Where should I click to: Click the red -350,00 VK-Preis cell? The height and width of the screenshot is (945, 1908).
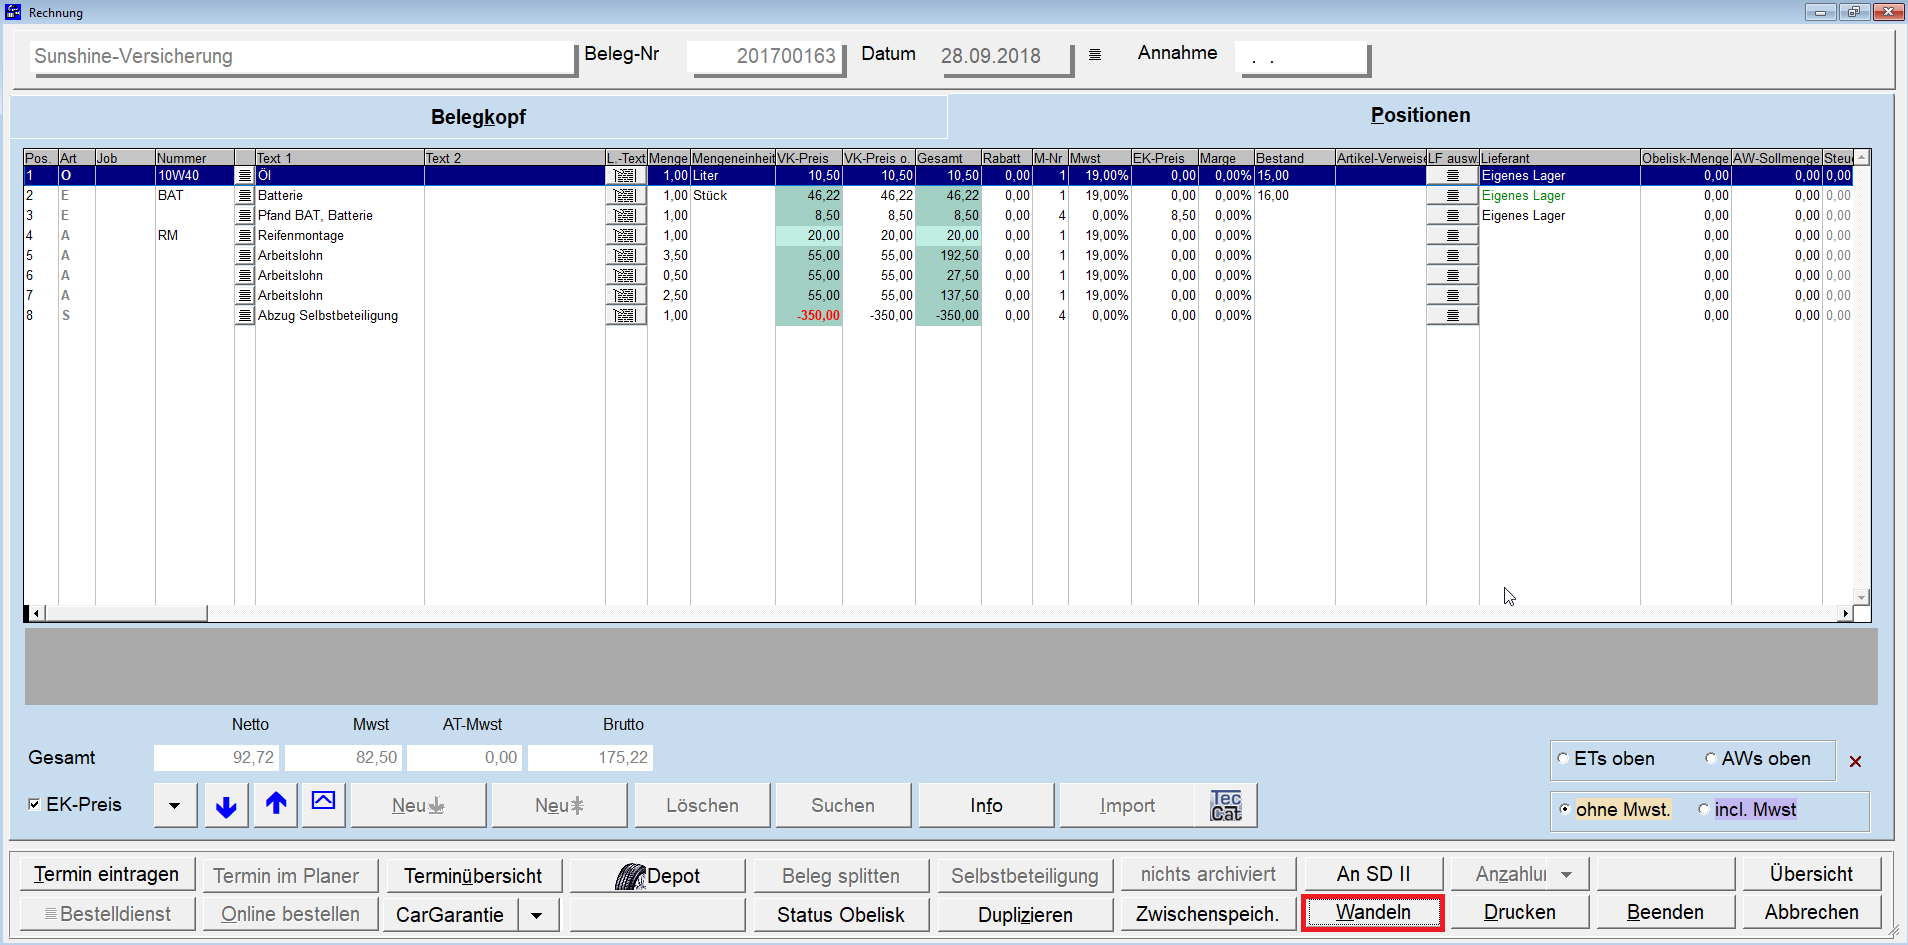pyautogui.click(x=809, y=316)
